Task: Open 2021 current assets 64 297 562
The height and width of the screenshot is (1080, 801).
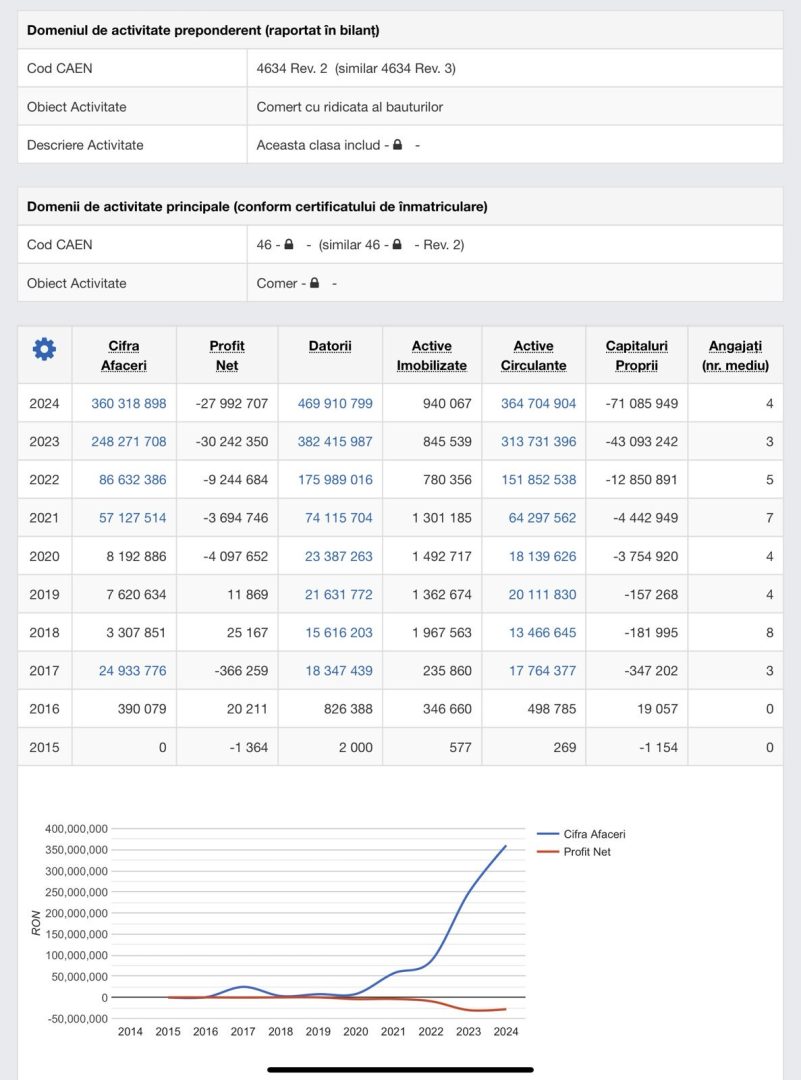Action: (x=542, y=518)
